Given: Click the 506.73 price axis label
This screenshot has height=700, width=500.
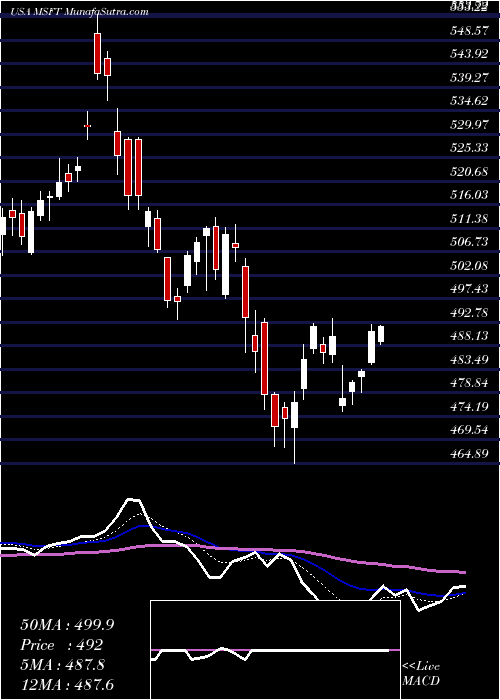Looking at the screenshot, I should pos(468,242).
